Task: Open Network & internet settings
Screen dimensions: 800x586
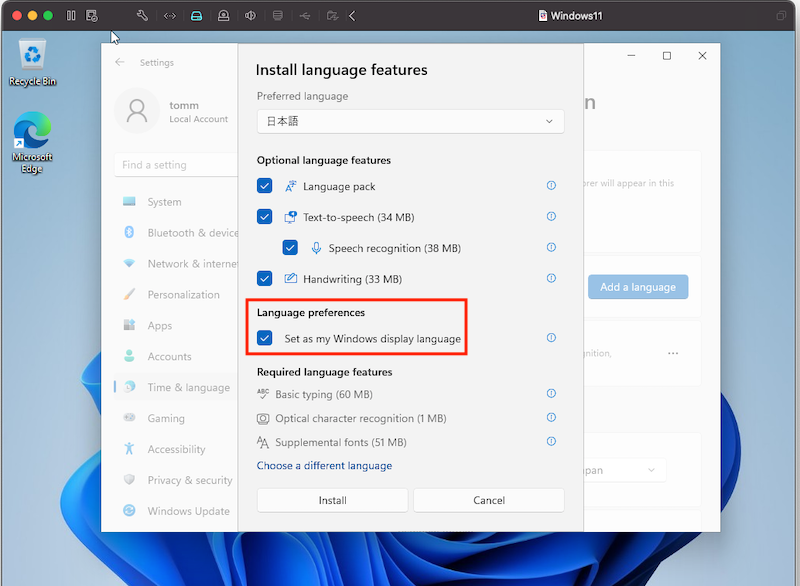Action: 176,264
